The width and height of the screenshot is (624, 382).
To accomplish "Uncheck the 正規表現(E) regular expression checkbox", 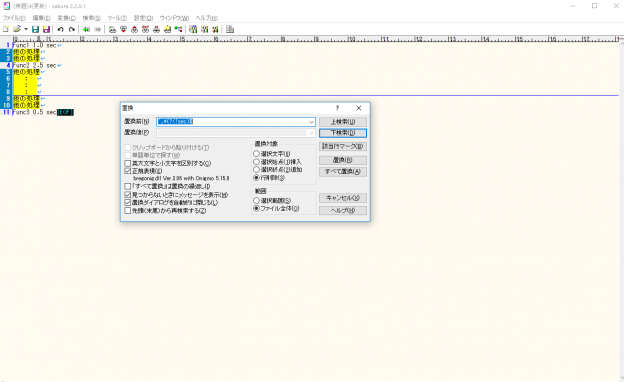I will point(128,171).
